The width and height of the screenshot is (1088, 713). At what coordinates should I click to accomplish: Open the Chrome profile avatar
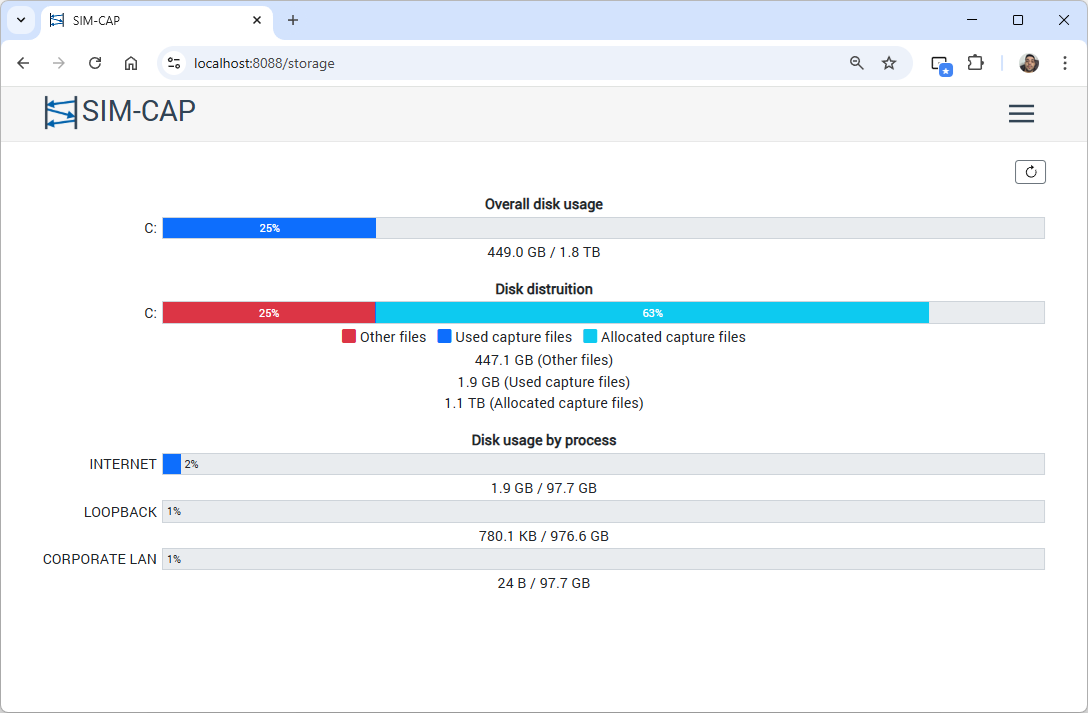(x=1029, y=63)
